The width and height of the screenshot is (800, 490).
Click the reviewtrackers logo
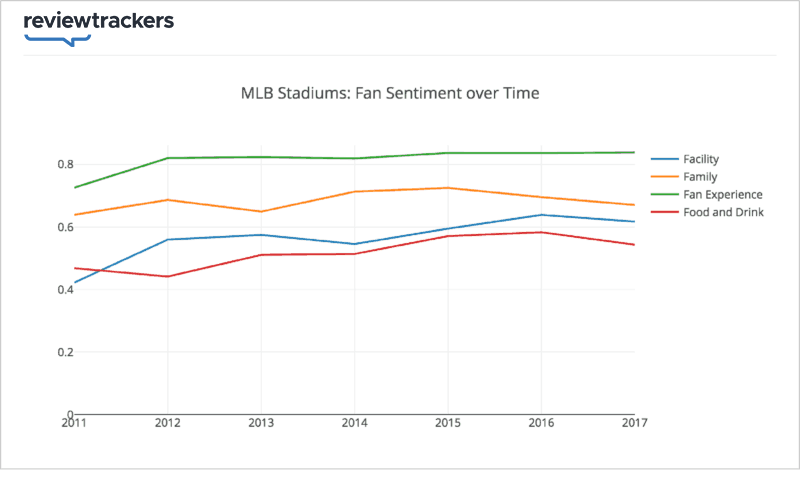pyautogui.click(x=98, y=24)
